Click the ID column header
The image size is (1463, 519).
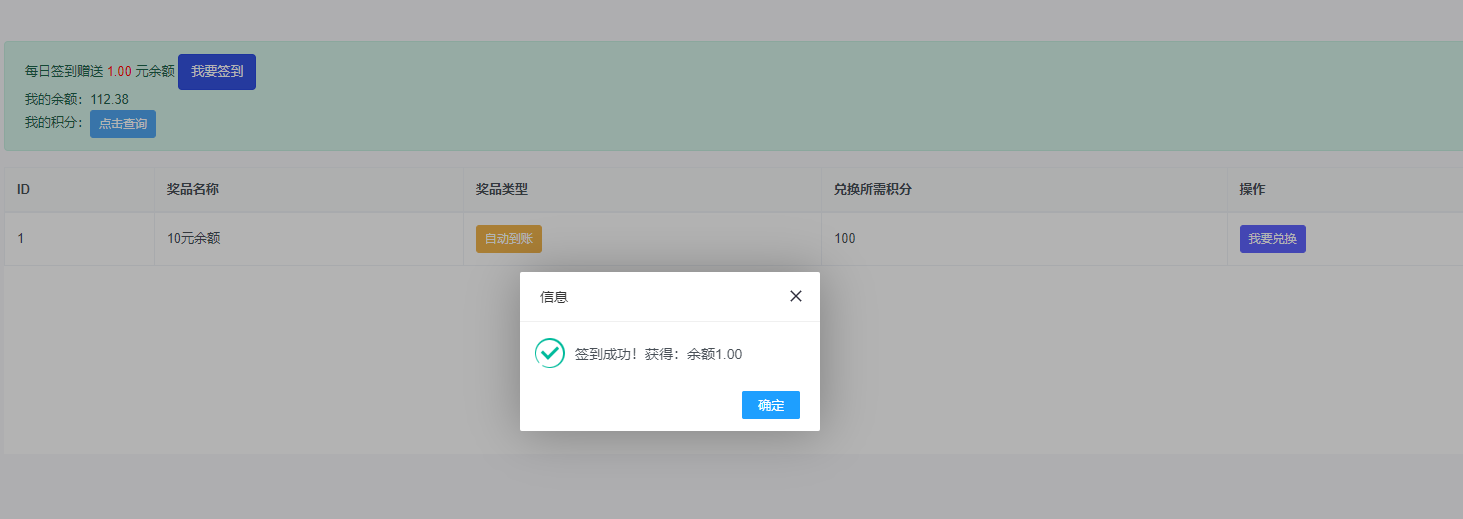pos(24,189)
